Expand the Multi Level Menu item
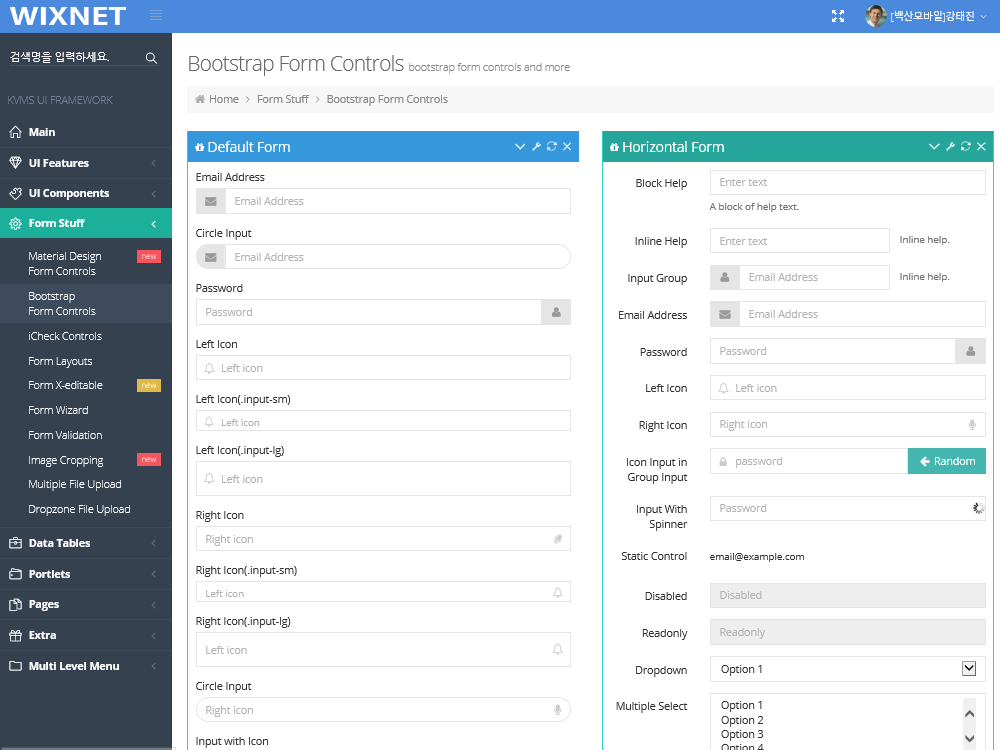Screen dimensions: 1000x750 tap(86, 666)
